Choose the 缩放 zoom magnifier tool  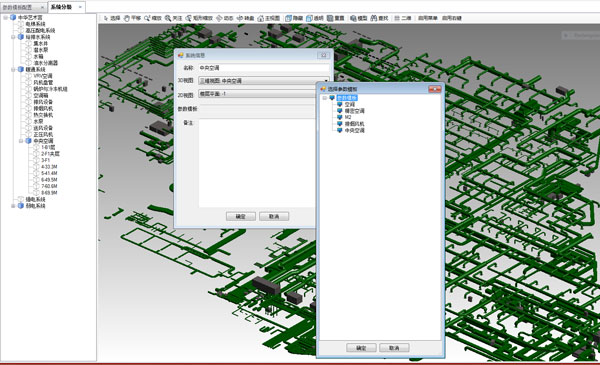click(153, 18)
